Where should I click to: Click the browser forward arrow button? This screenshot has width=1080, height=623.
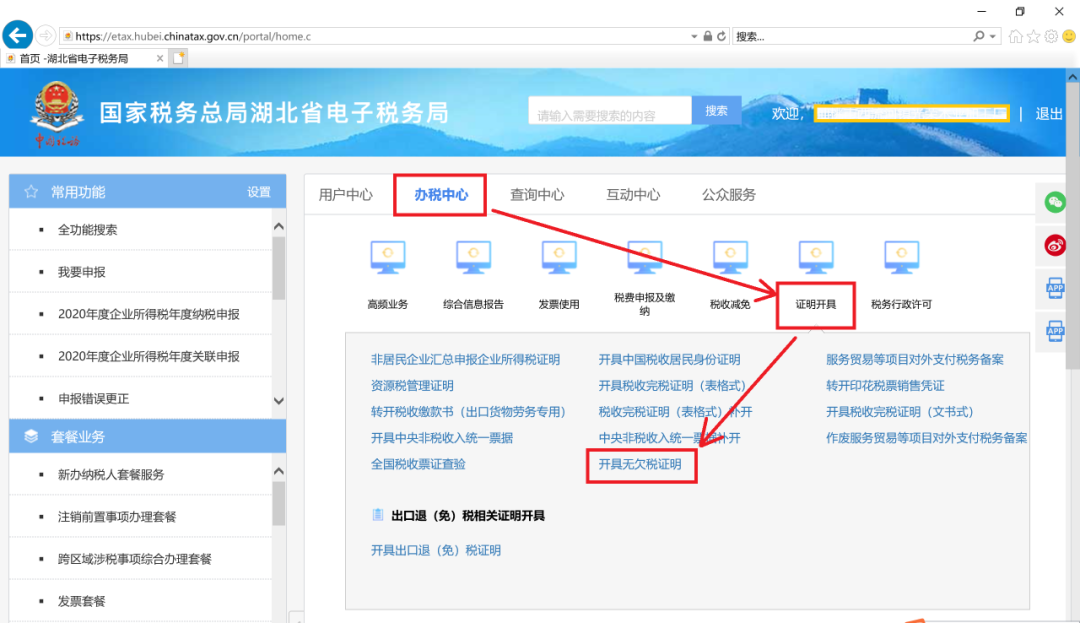(45, 36)
